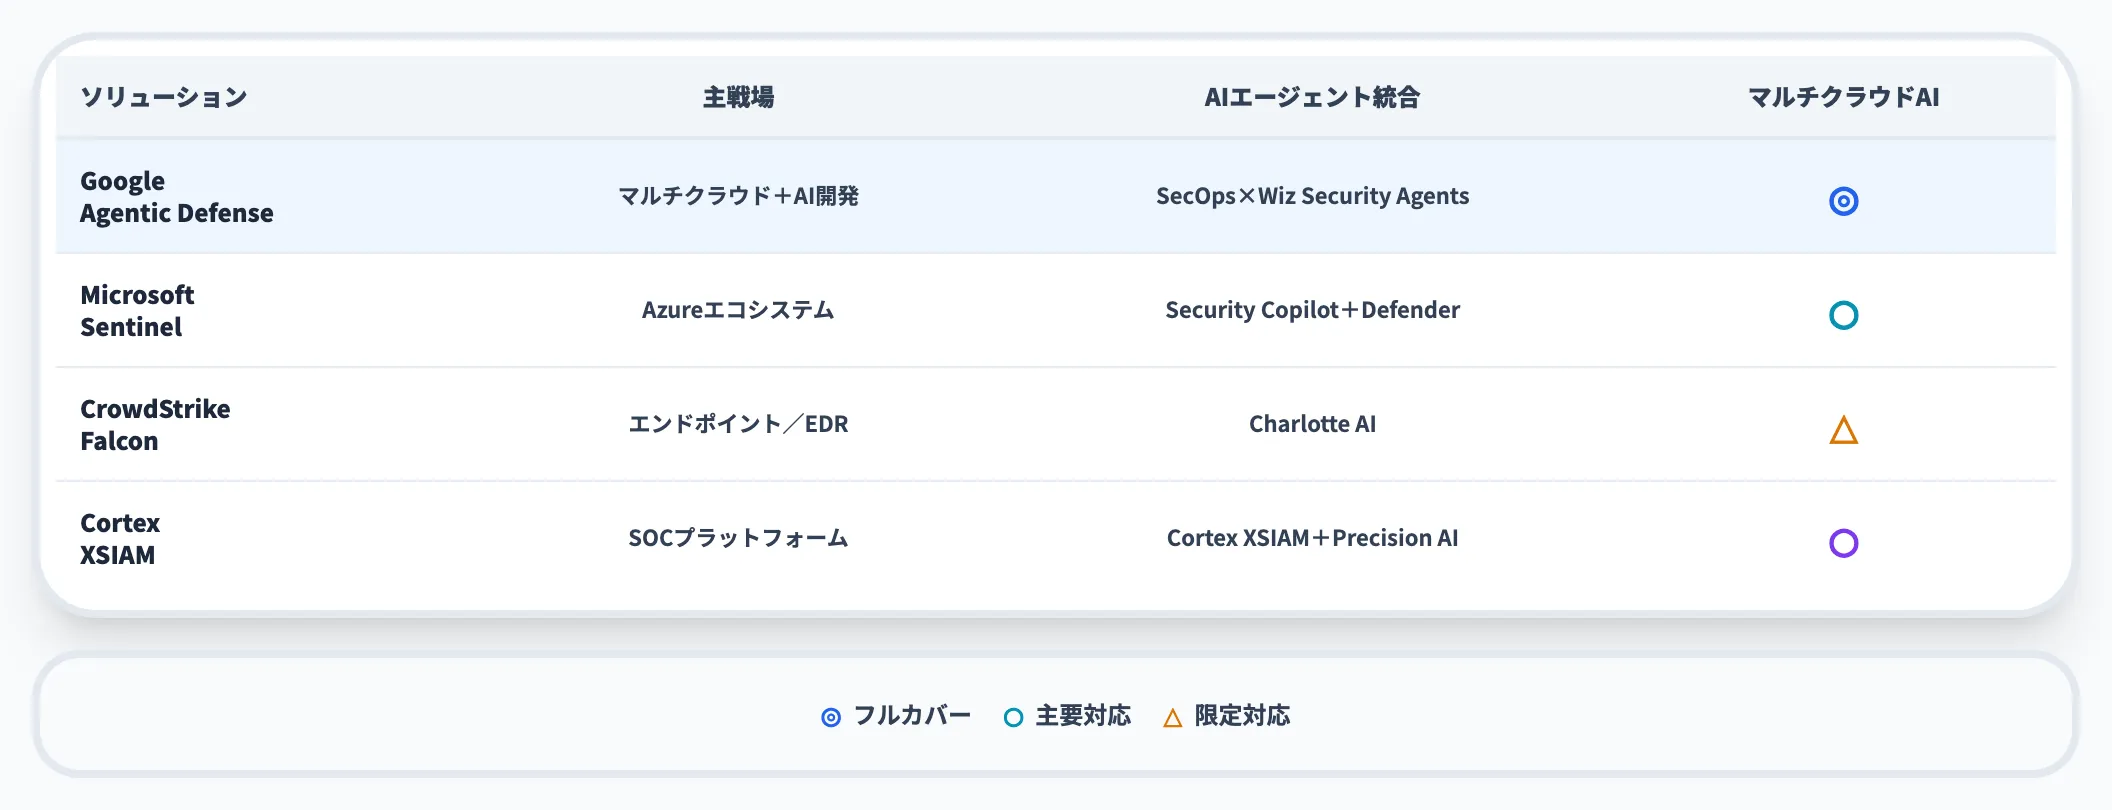Click the エンドポイント/EDR cell
Viewport: 2112px width, 810px height.
click(x=738, y=424)
